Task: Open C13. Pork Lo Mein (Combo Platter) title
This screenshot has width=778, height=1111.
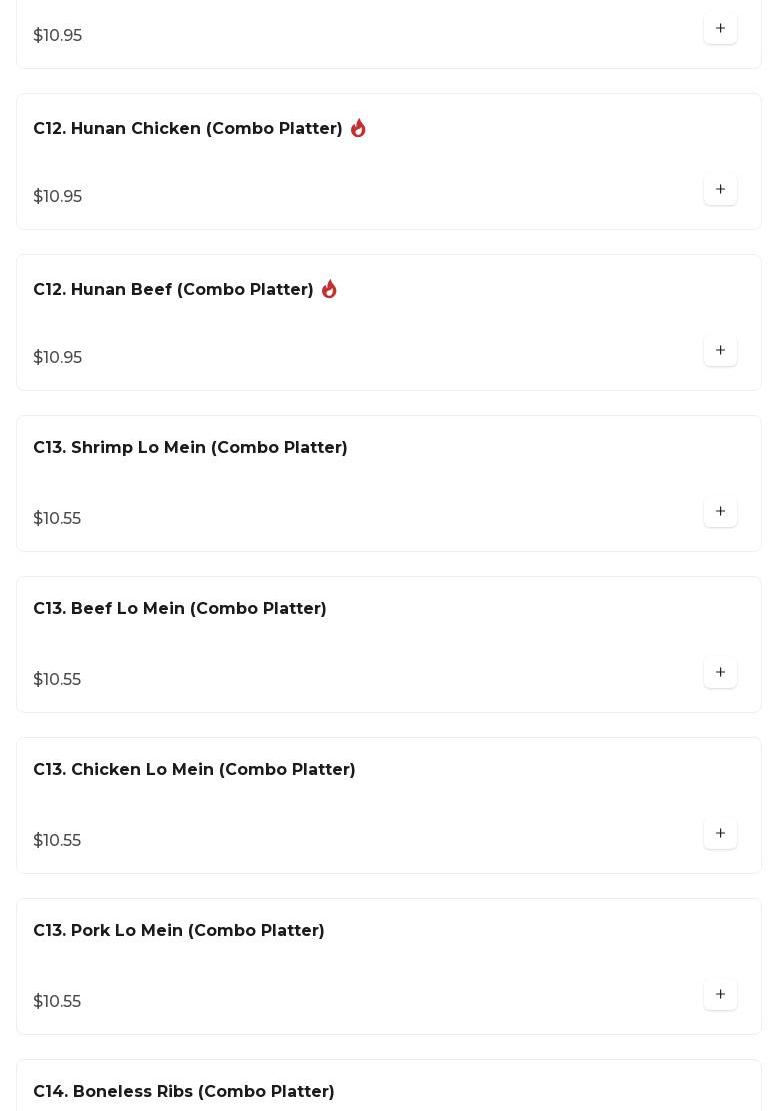Action: click(x=179, y=931)
